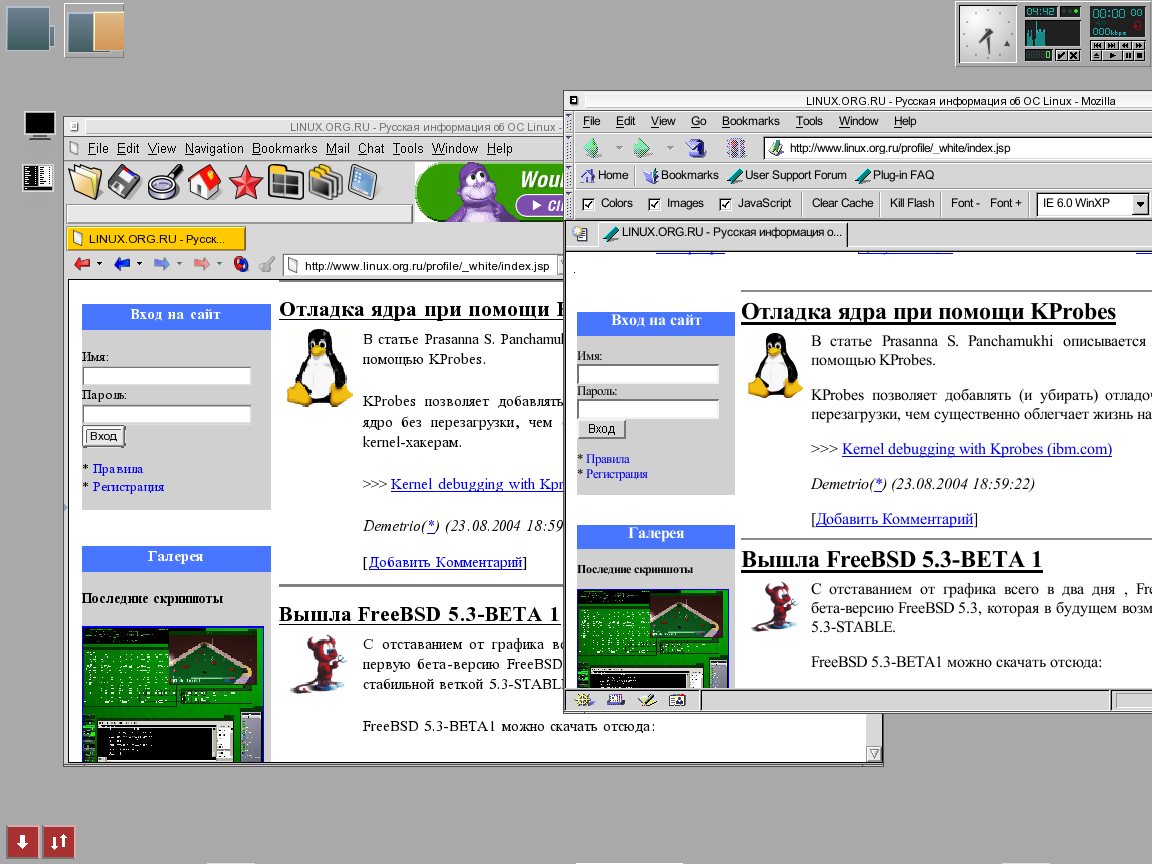Expand the IE 6.0 WinXP user agent dropdown

[x=1140, y=204]
